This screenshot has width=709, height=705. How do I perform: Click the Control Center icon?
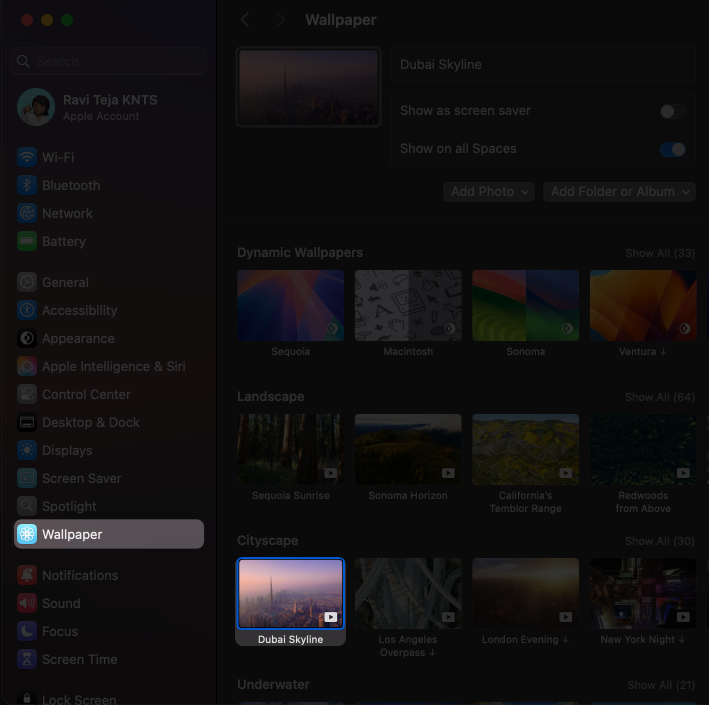tap(27, 394)
